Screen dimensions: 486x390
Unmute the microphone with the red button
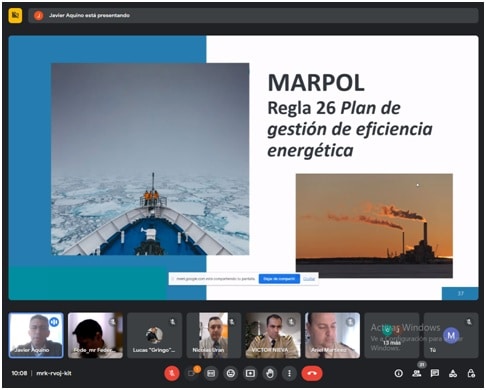pos(172,373)
